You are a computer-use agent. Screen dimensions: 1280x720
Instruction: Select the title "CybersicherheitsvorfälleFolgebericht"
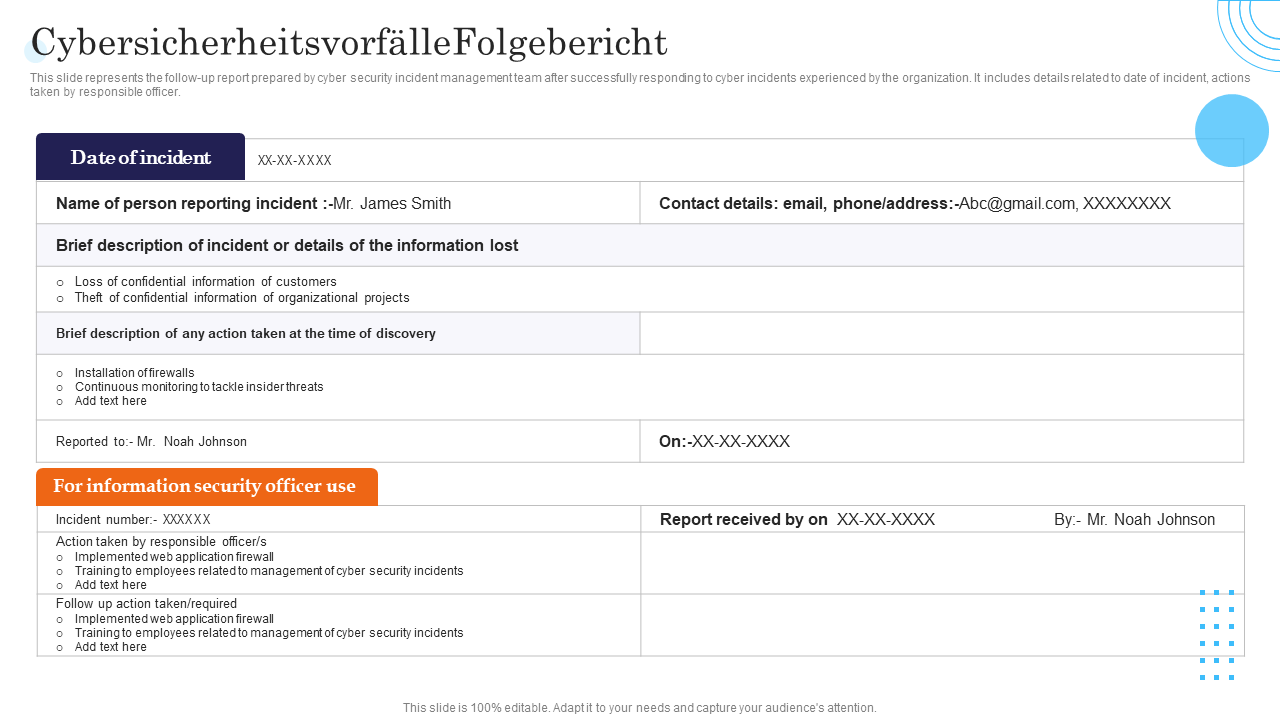[x=349, y=43]
